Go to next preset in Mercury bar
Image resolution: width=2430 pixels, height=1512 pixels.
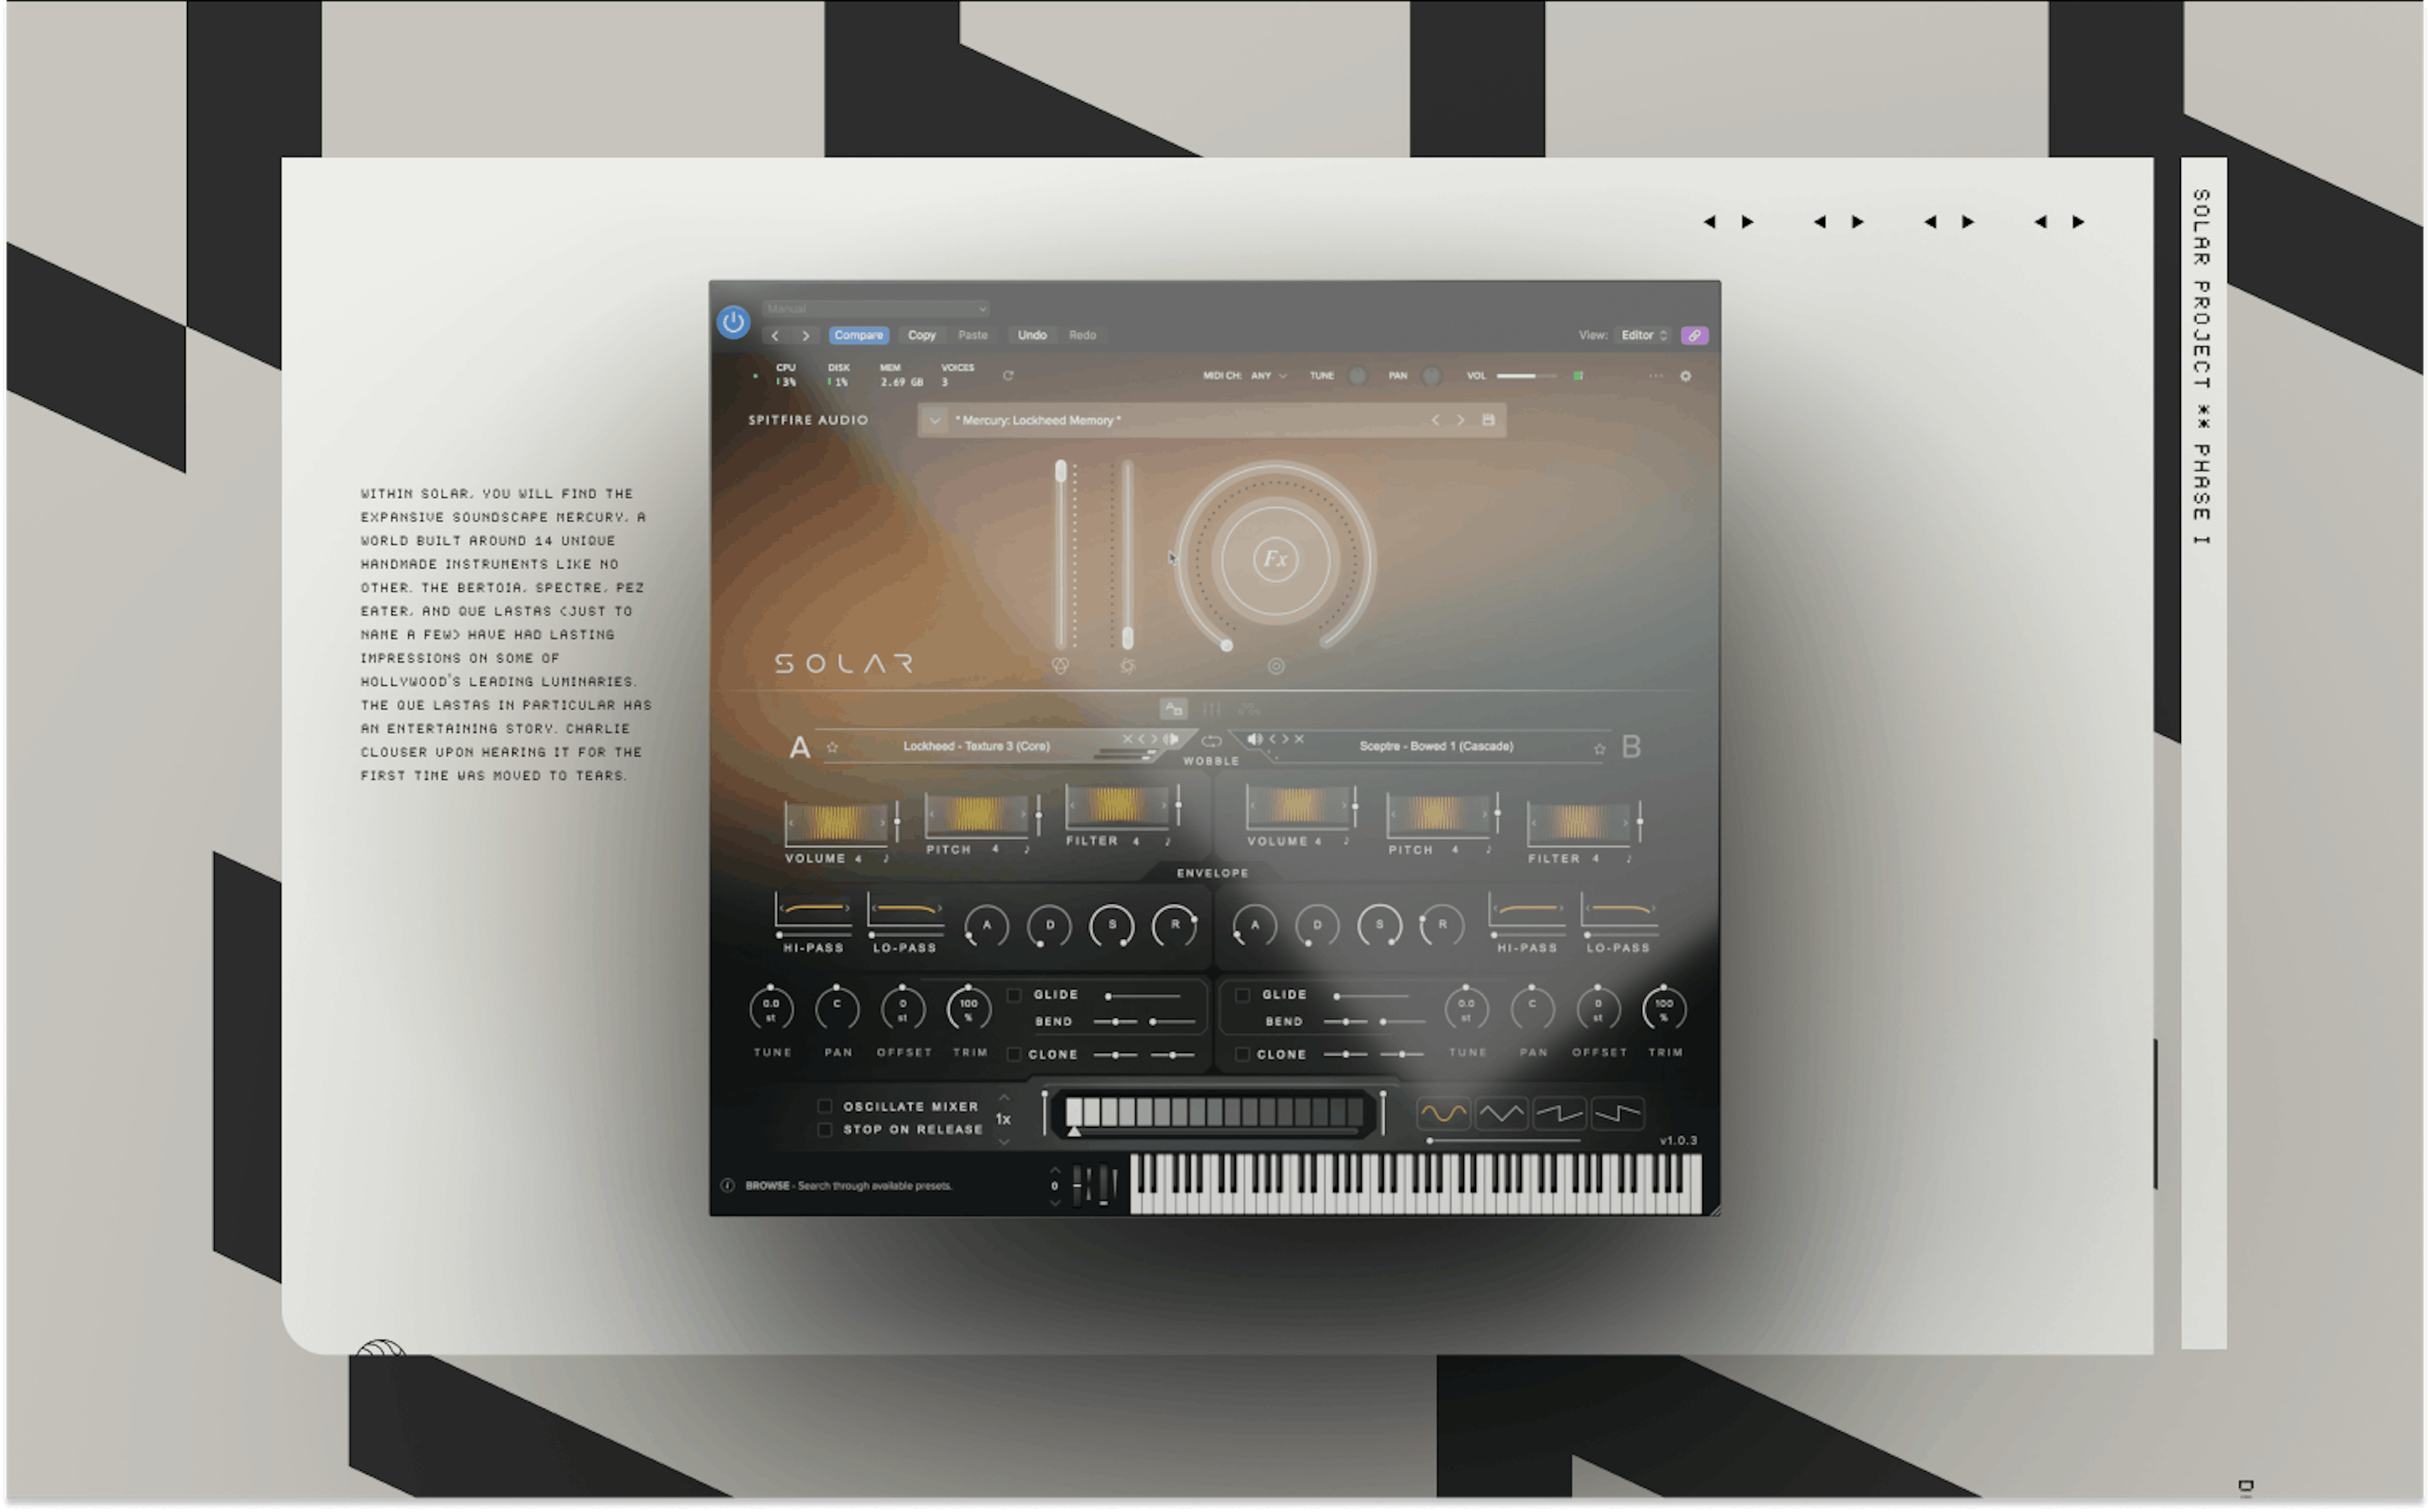click(x=1461, y=420)
